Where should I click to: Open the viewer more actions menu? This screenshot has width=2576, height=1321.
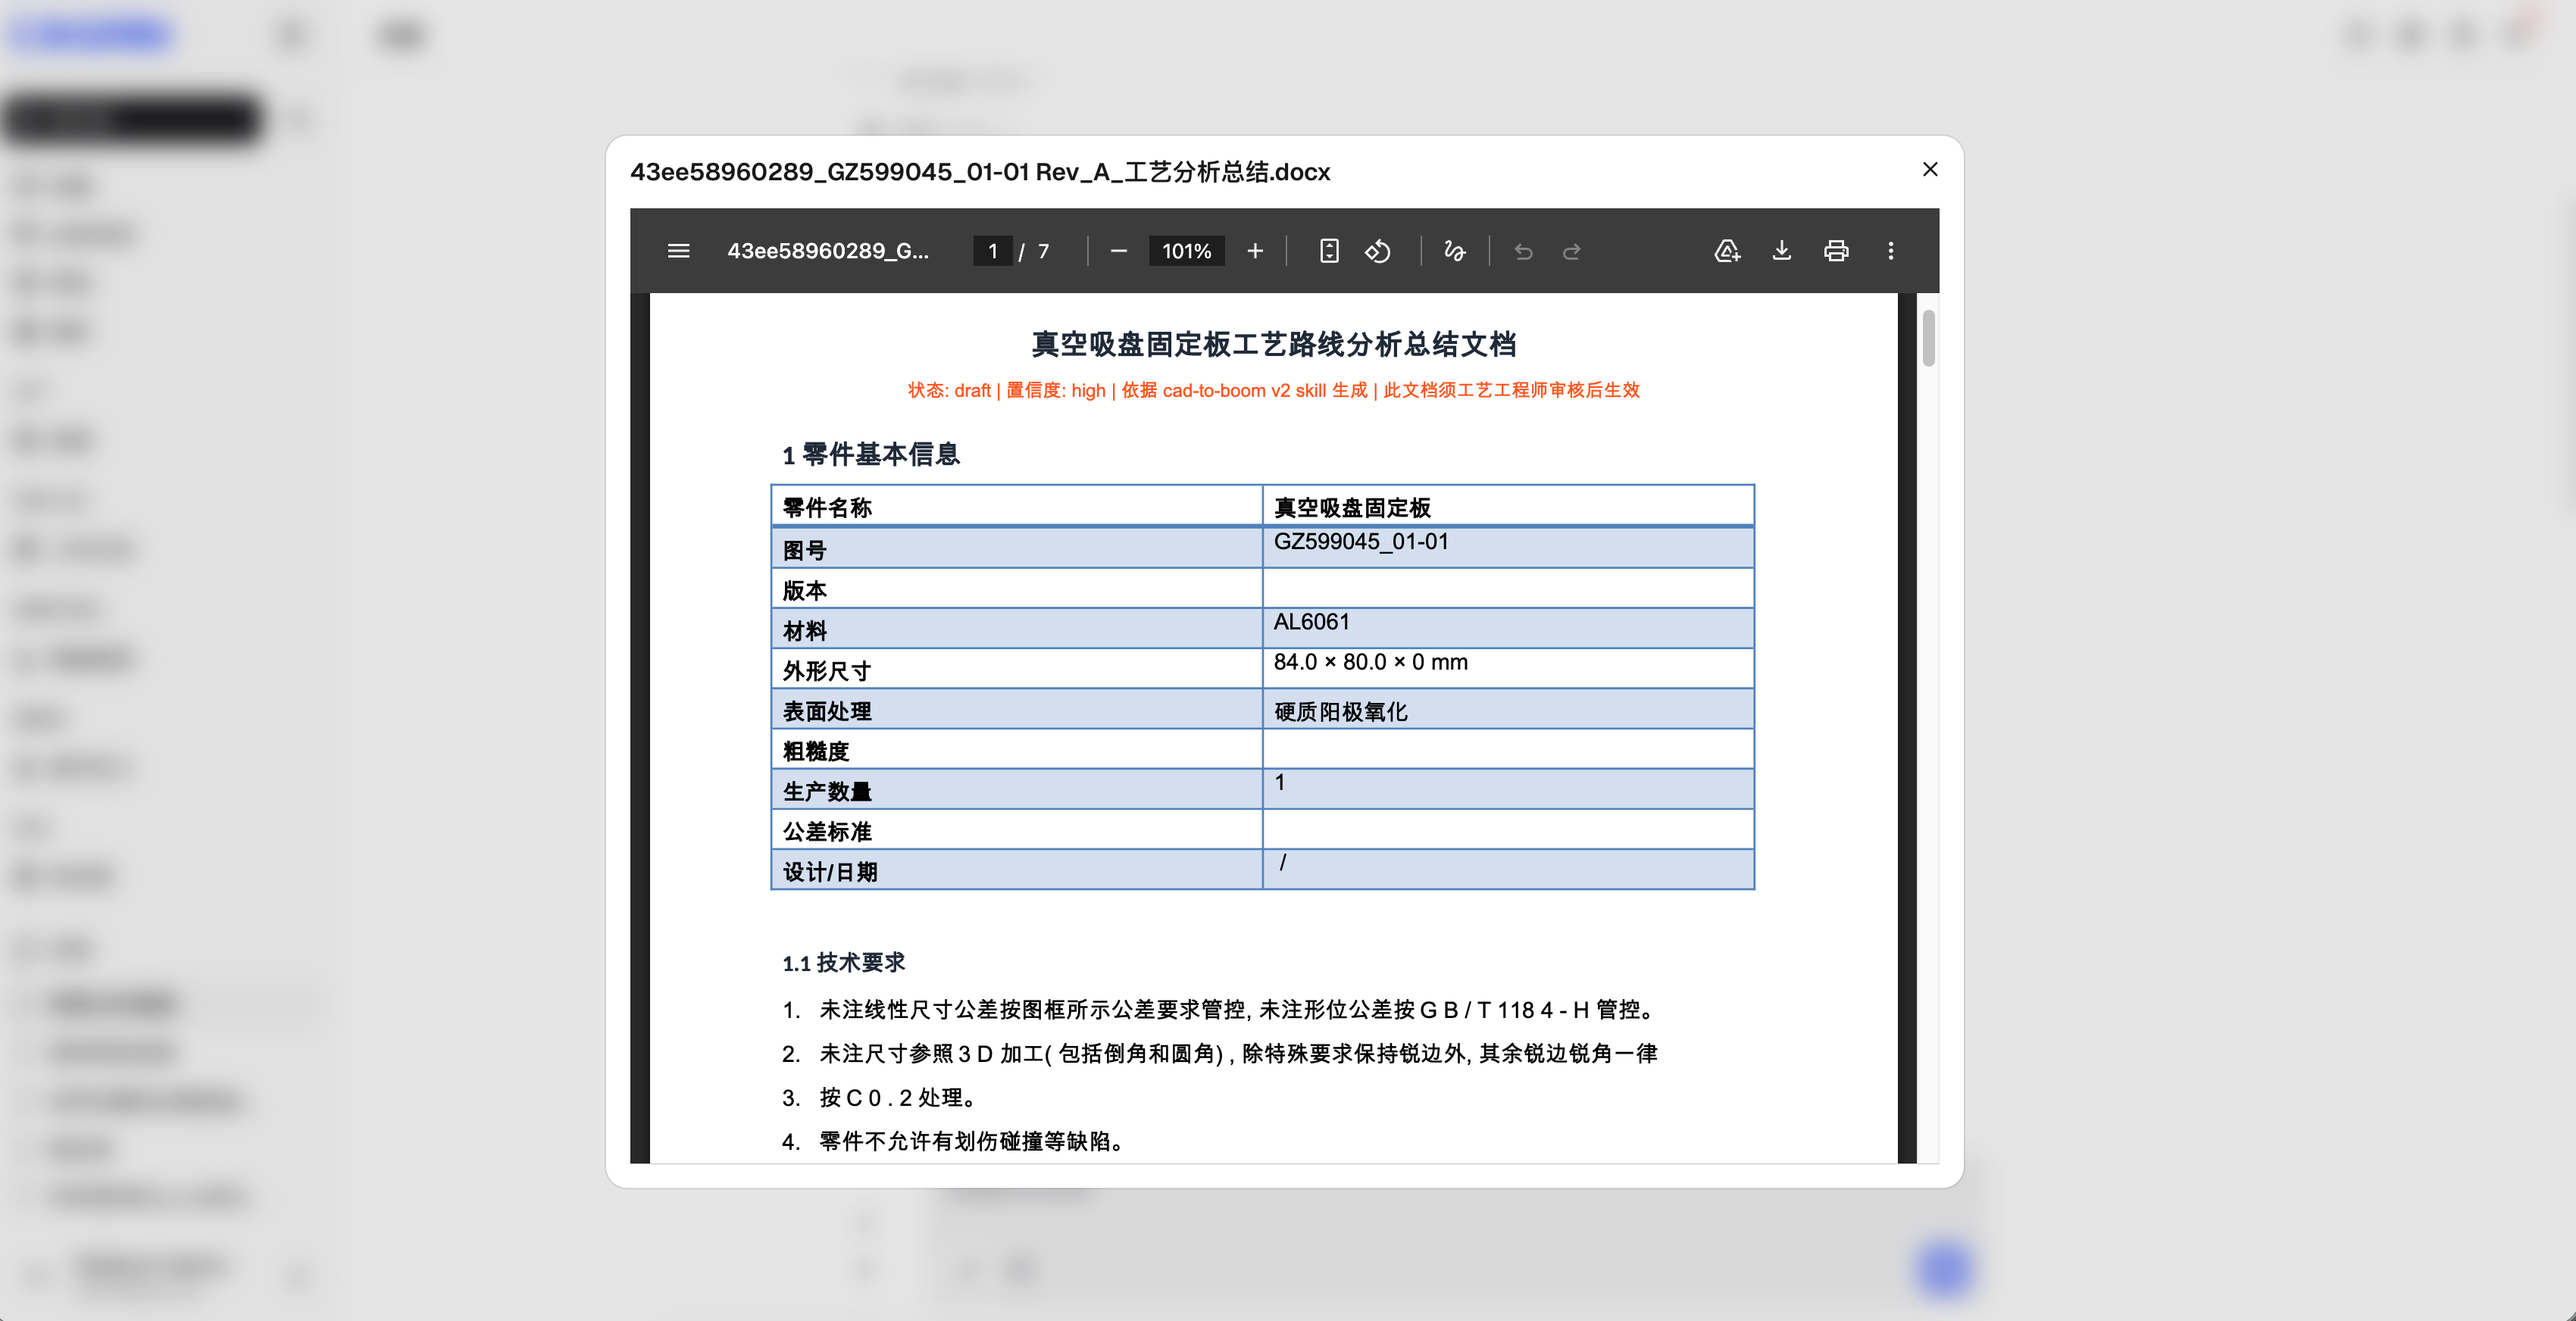click(x=1890, y=251)
